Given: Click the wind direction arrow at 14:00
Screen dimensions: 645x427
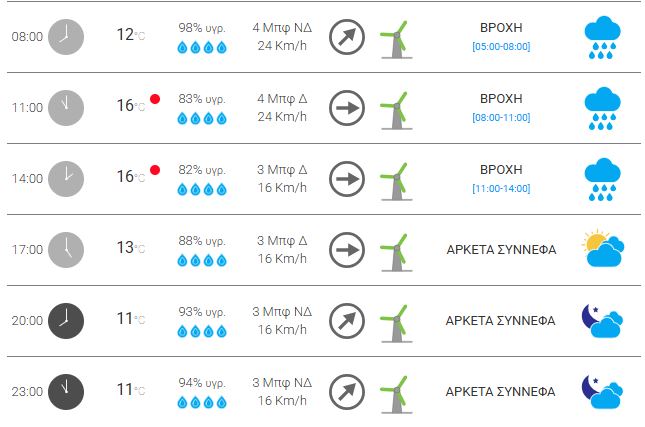Looking at the screenshot, I should pos(346,179).
